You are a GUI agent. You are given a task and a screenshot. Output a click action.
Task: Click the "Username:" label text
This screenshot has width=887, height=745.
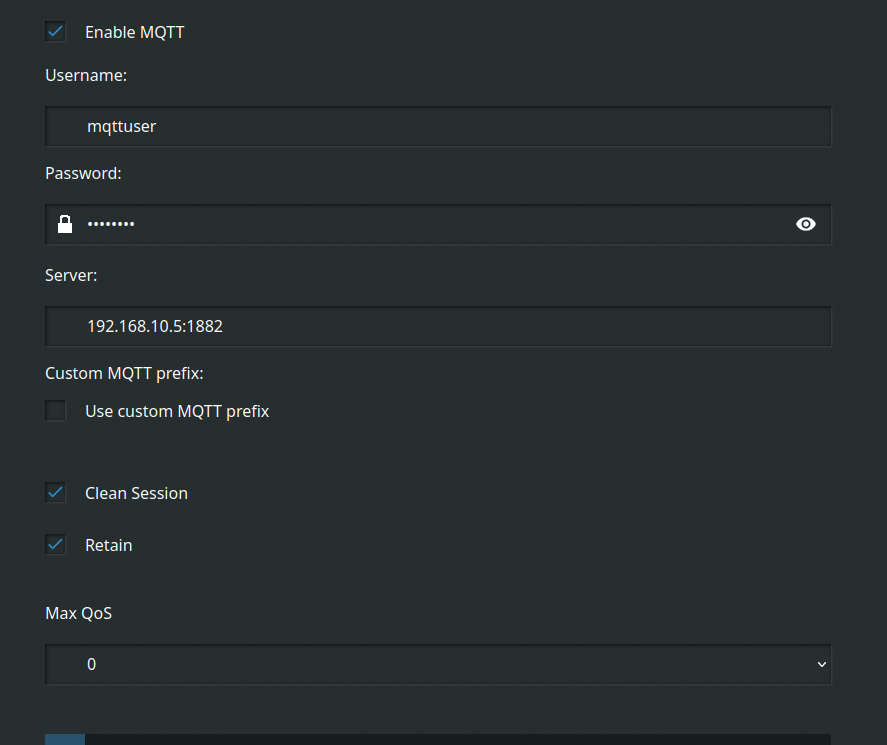click(86, 75)
